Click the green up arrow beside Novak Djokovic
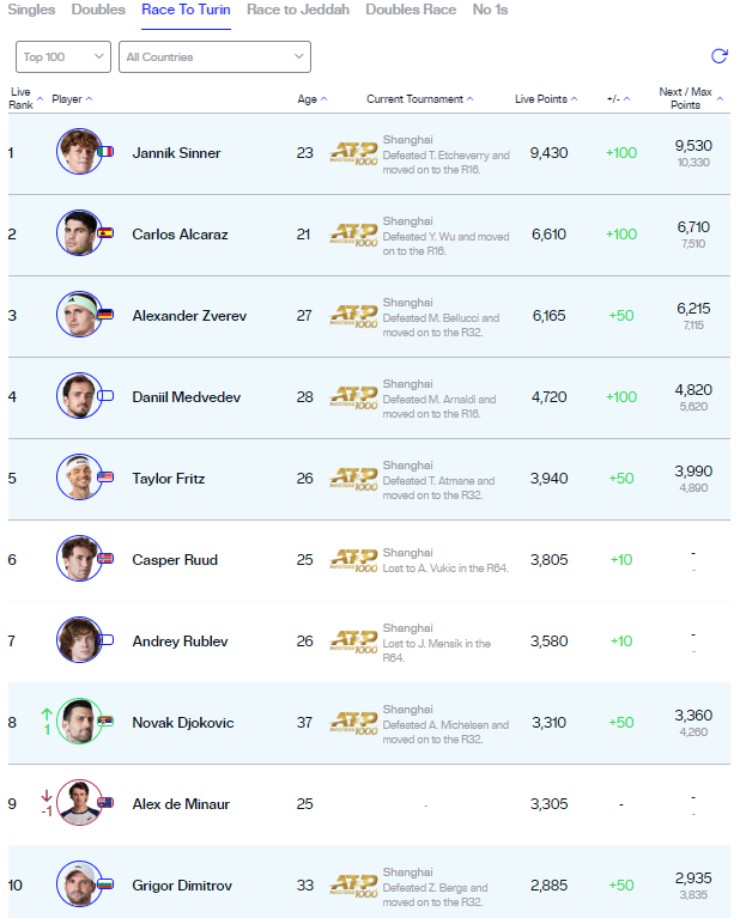740x918 pixels. (46, 714)
